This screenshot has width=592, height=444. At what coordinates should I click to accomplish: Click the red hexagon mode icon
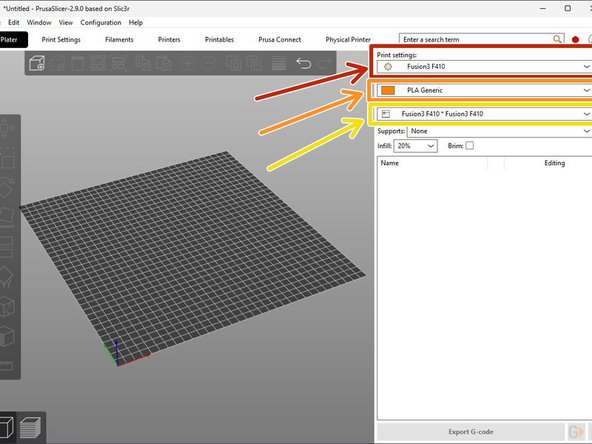point(575,39)
